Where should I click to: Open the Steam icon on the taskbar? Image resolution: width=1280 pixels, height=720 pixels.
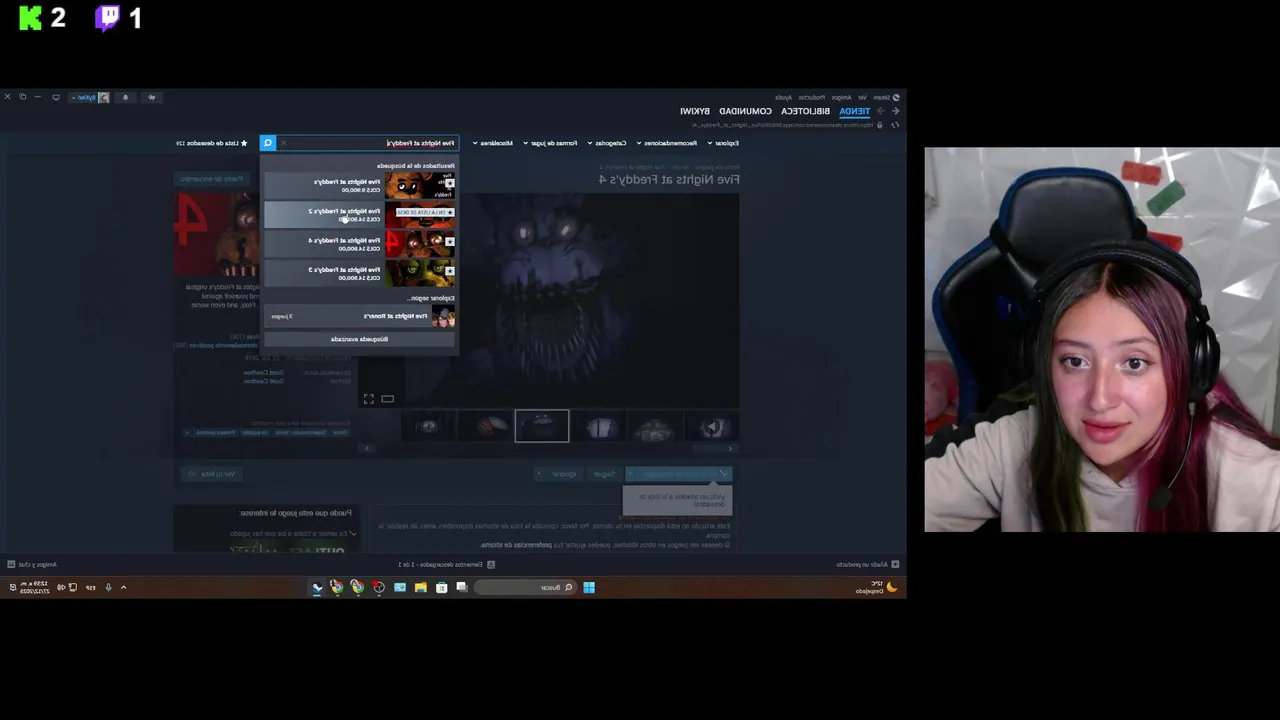point(317,587)
